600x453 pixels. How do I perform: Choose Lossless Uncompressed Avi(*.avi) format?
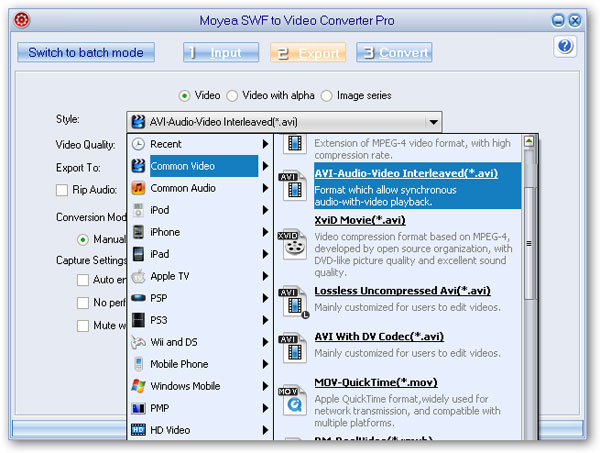402,291
